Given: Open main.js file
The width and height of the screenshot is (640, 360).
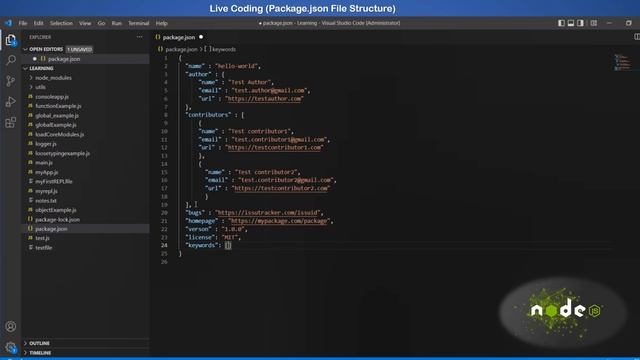Looking at the screenshot, I should [44, 162].
